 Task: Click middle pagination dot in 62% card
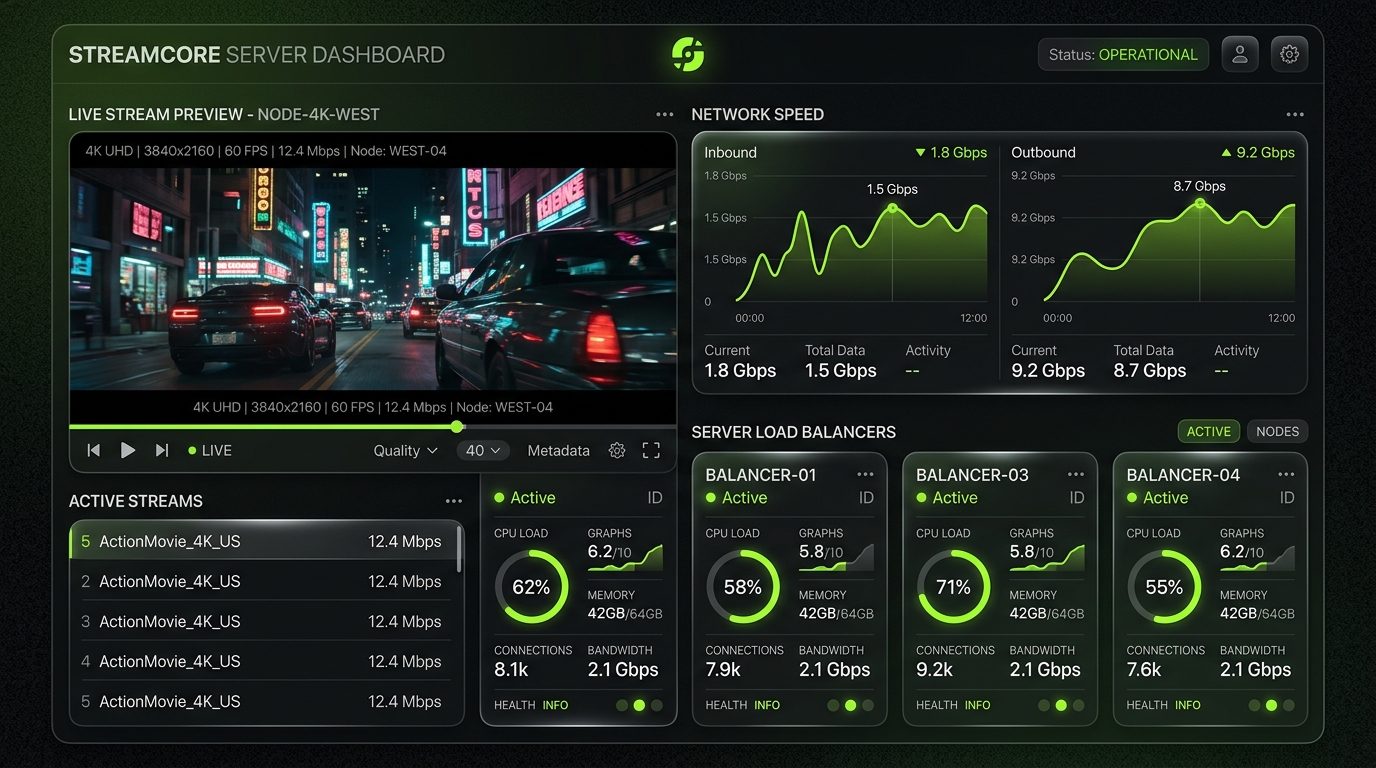click(639, 705)
